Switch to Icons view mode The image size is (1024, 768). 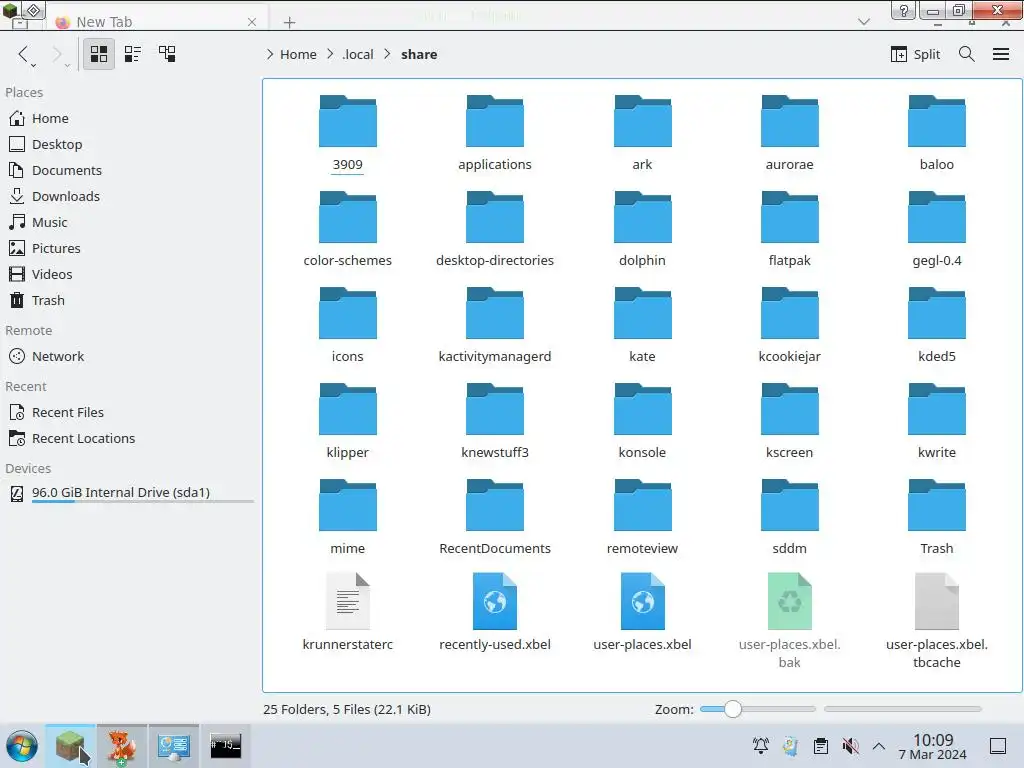click(x=99, y=54)
